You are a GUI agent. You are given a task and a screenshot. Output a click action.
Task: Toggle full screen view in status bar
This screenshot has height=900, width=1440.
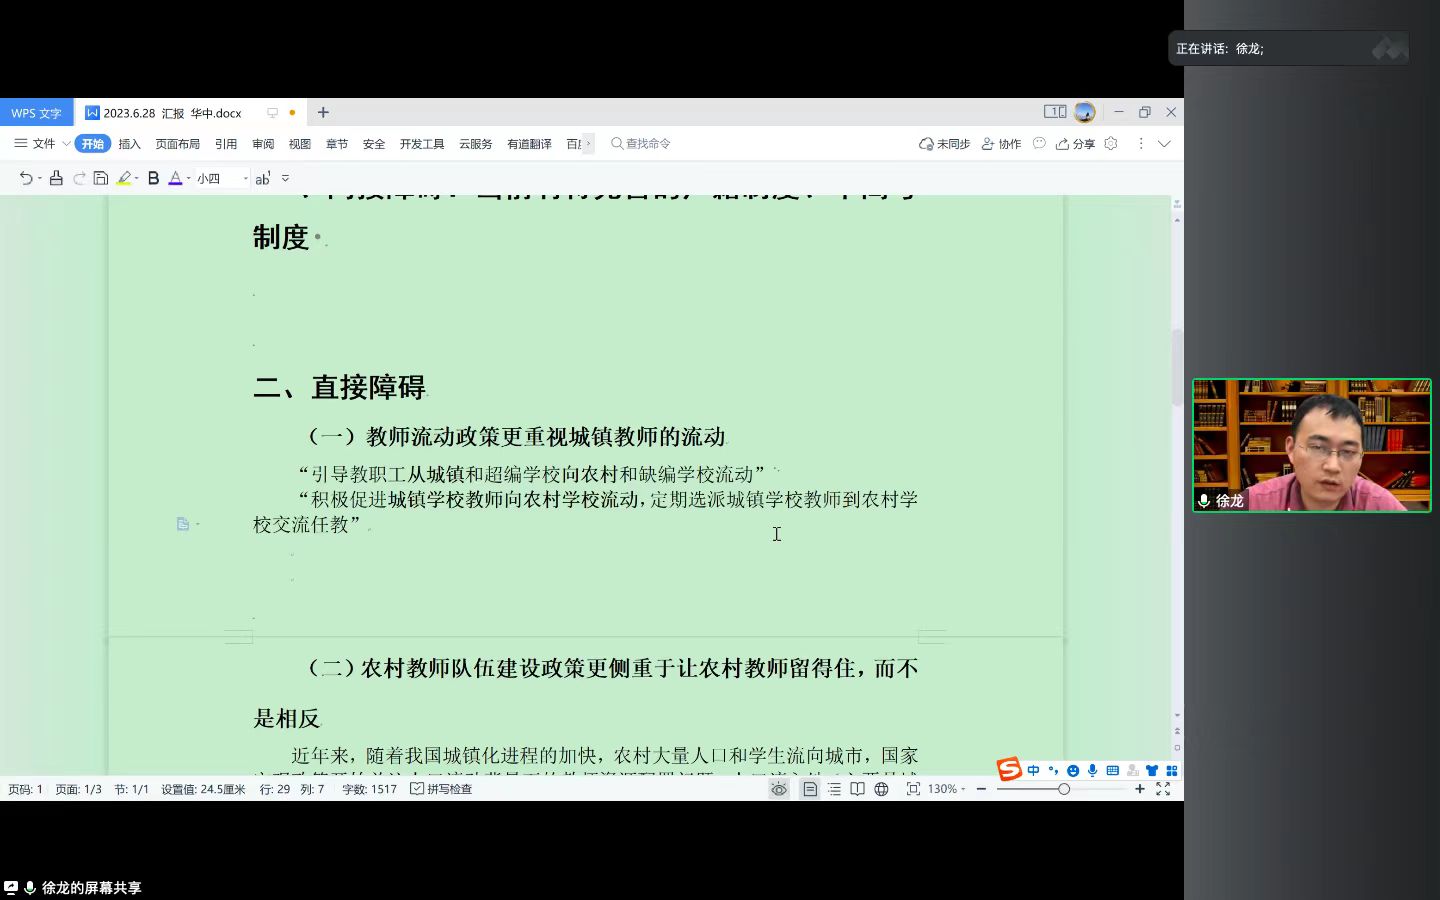coord(1163,789)
